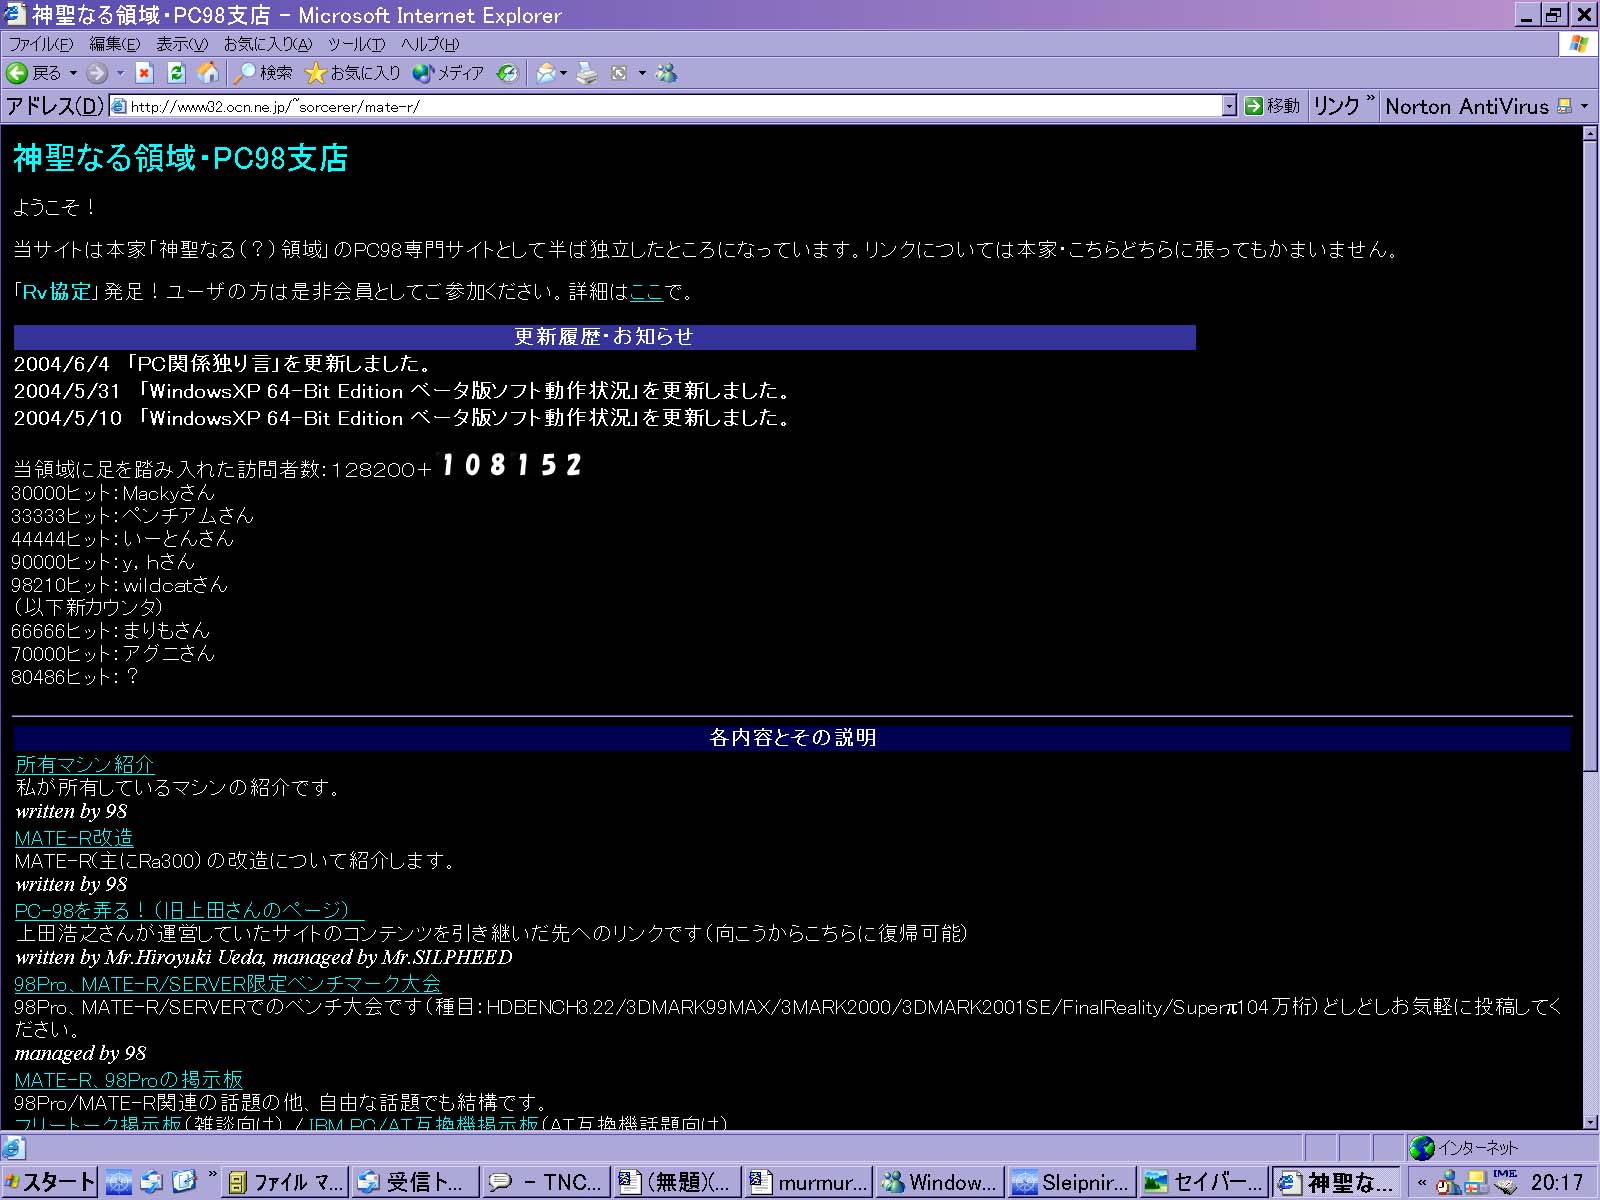Image resolution: width=1600 pixels, height=1200 pixels.
Task: Expand the address bar dropdown arrow
Action: coord(1229,106)
